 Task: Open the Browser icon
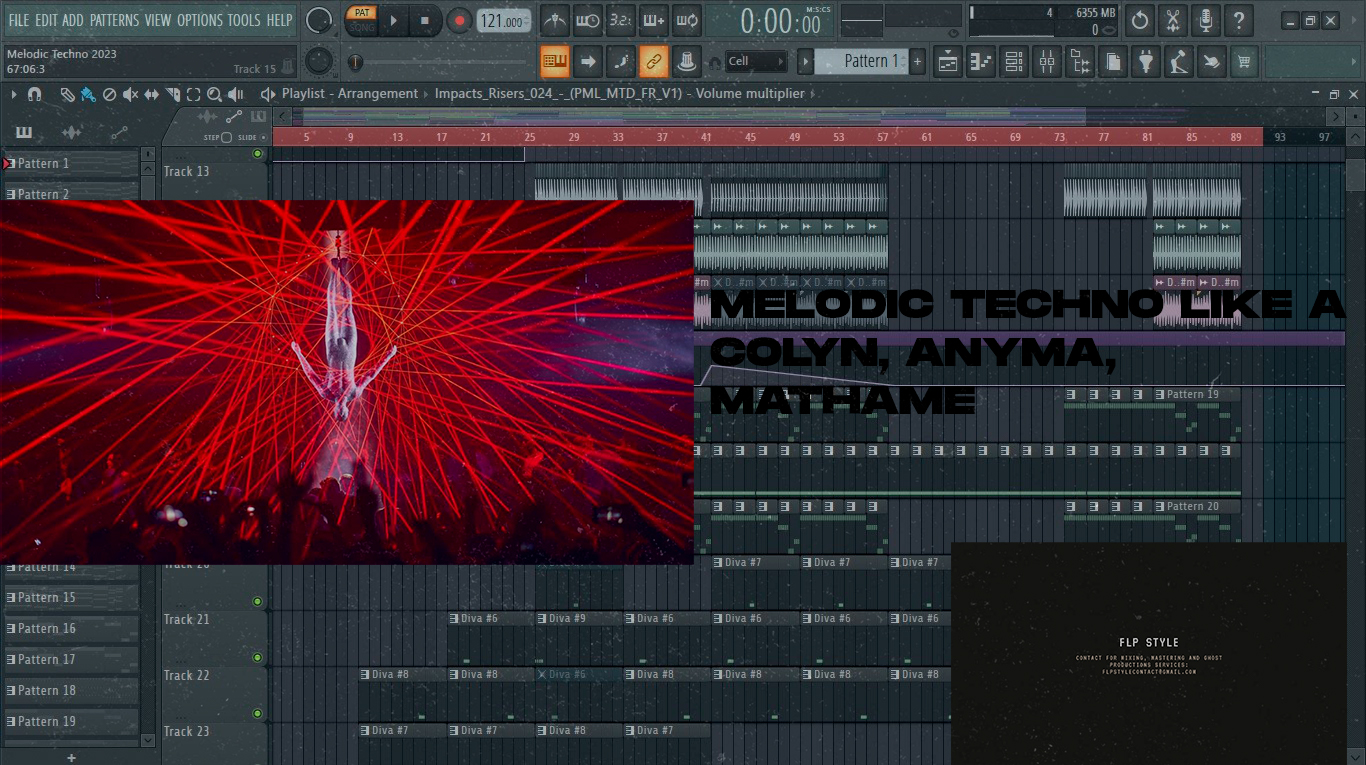1080,62
